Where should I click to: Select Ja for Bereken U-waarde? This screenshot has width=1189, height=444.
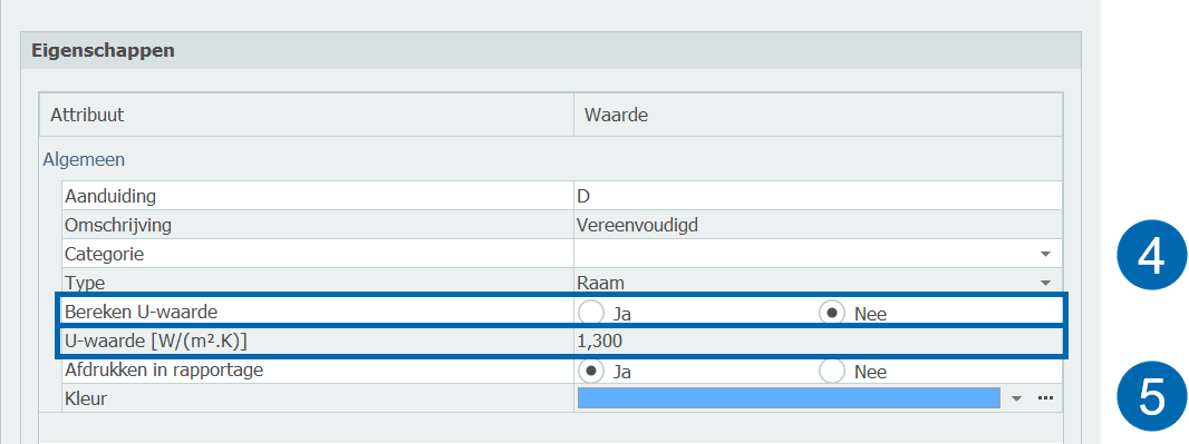593,312
